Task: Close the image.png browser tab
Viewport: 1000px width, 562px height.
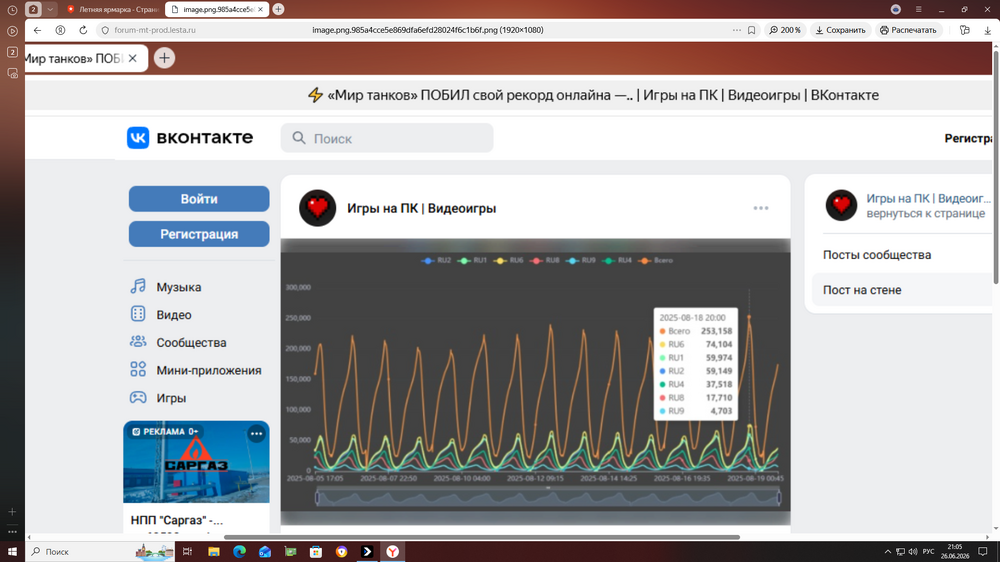Action: tap(260, 10)
